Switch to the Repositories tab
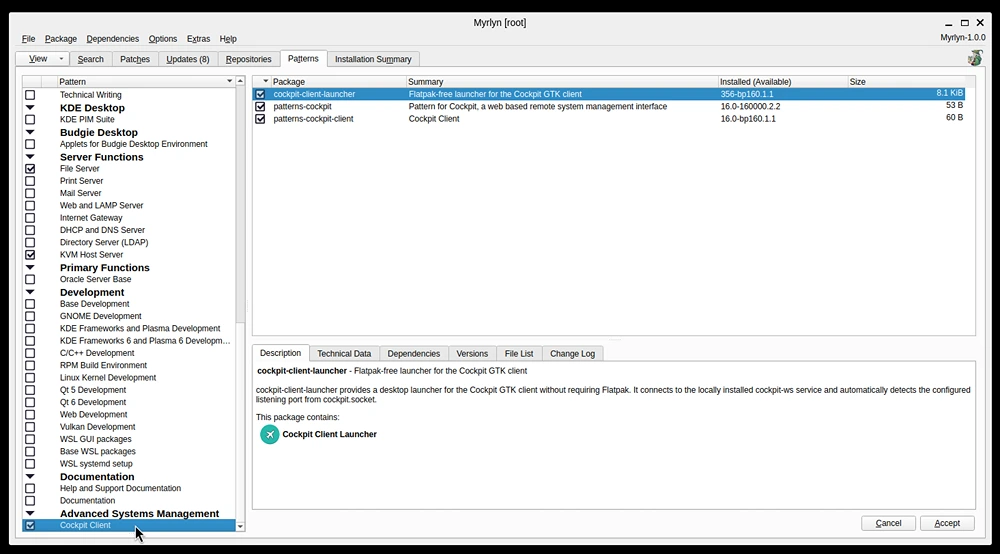1000x554 pixels. coord(248,59)
